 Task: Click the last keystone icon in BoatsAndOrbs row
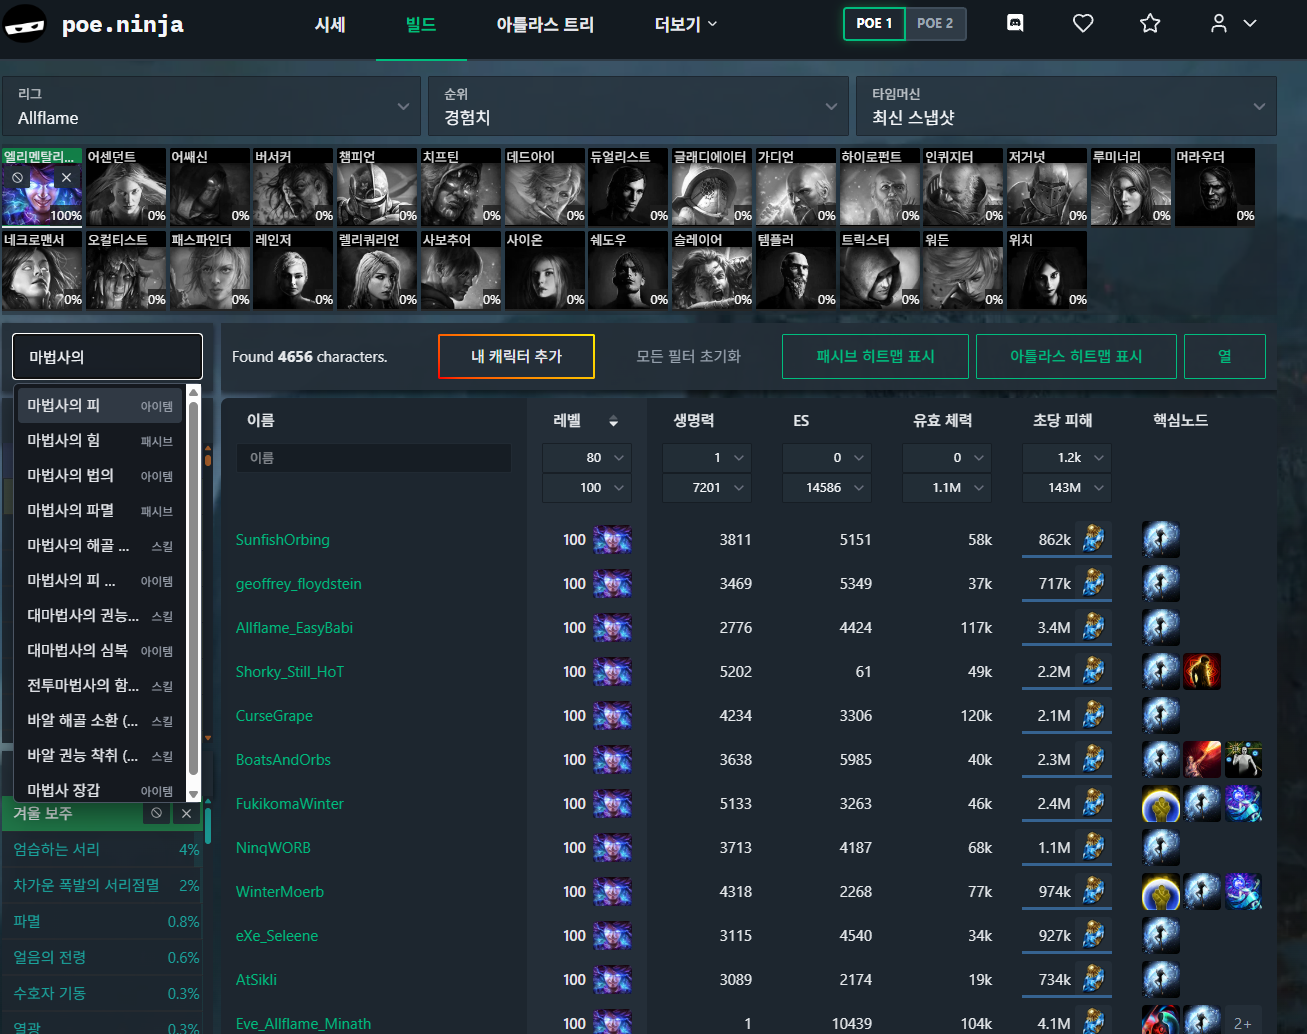[1243, 760]
